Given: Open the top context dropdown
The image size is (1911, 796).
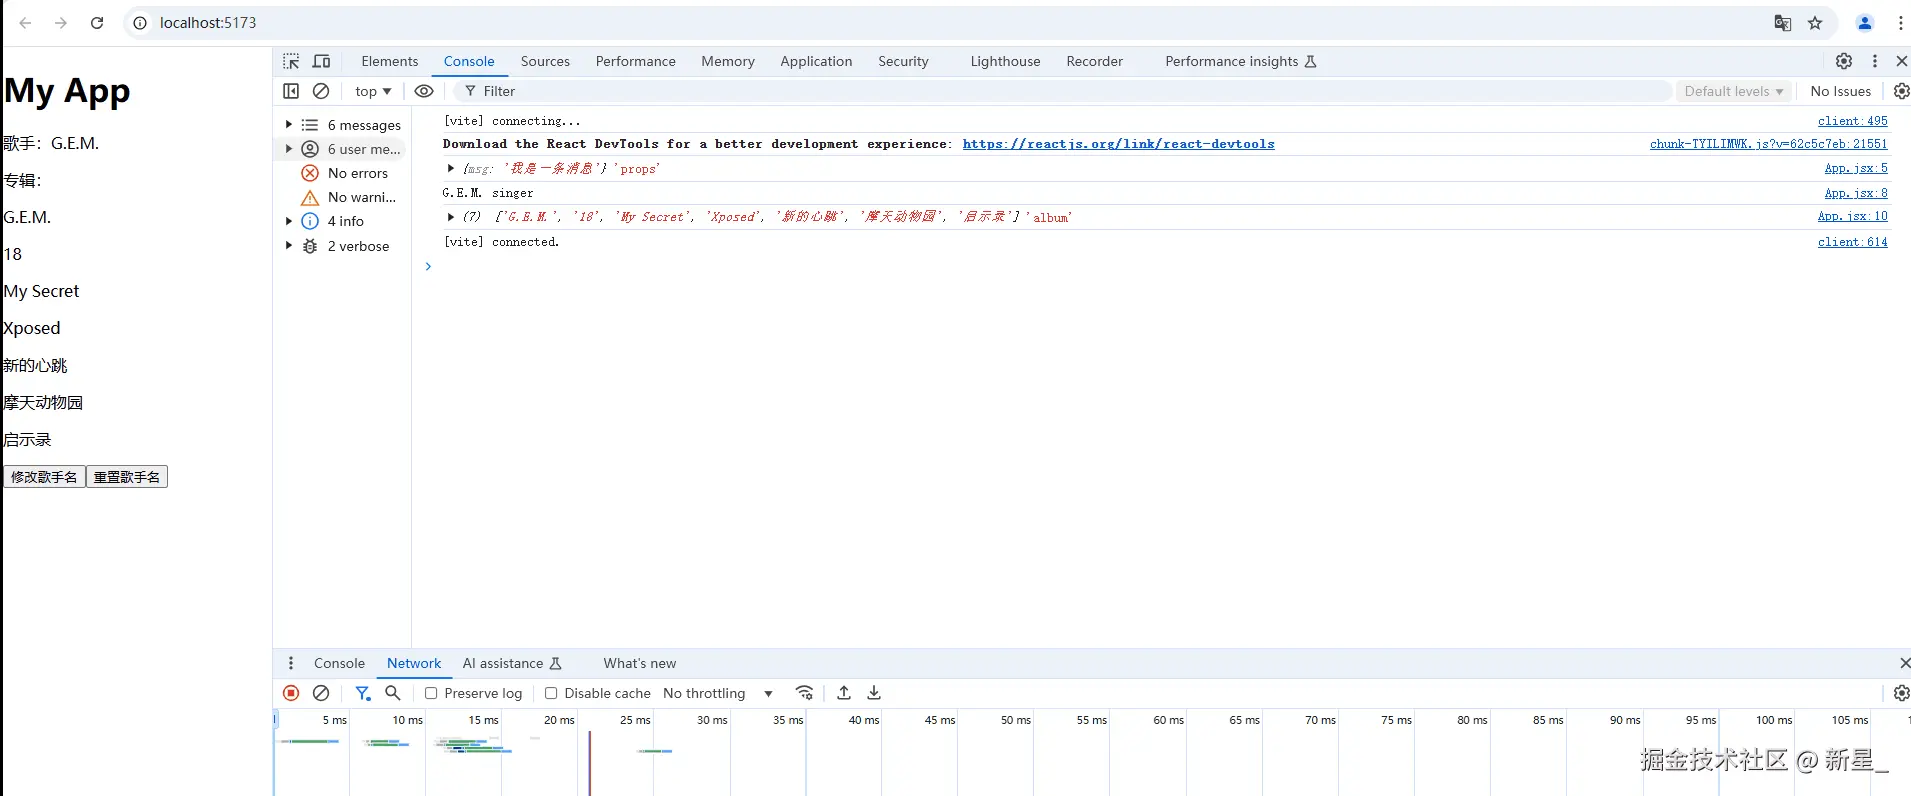Looking at the screenshot, I should pos(373,91).
